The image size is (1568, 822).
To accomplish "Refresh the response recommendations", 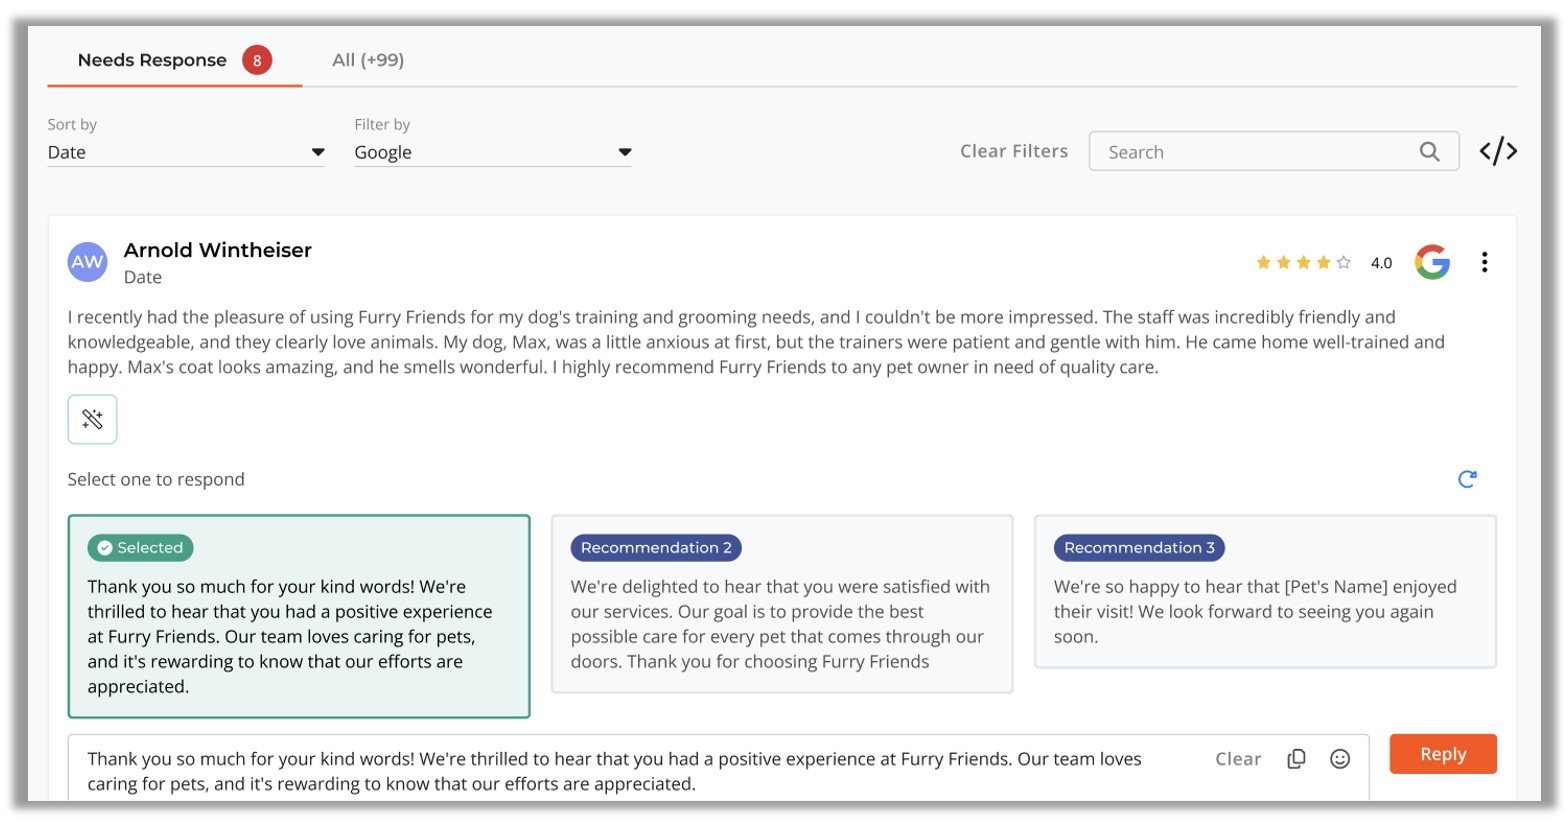I will [x=1467, y=479].
